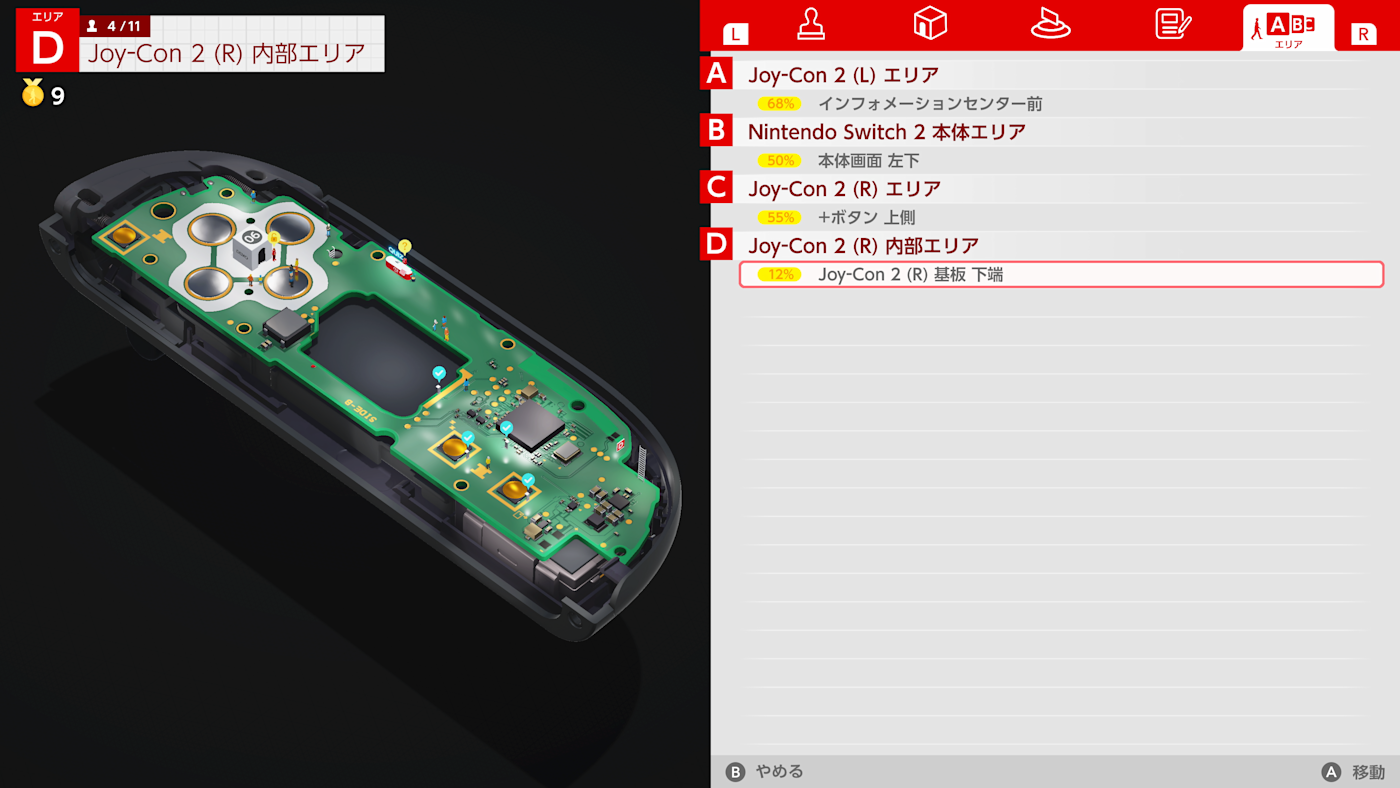Click the L shoulder button indicator
Screen dimensions: 1400x788
point(735,34)
